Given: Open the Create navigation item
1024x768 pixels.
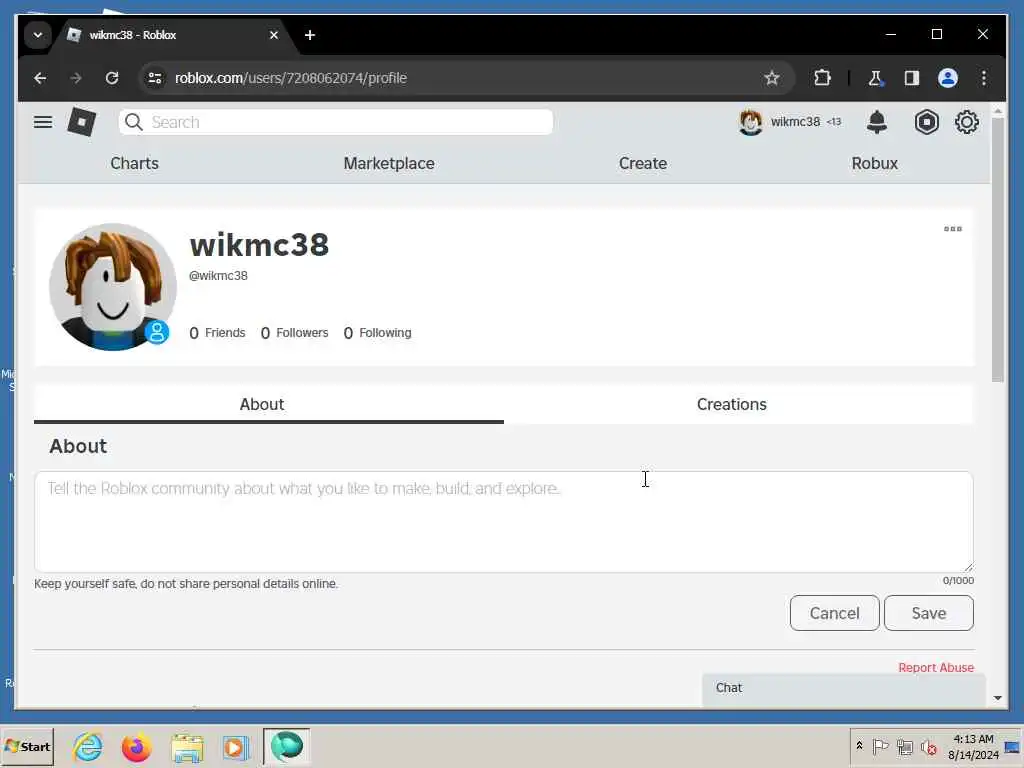Looking at the screenshot, I should (x=643, y=163).
